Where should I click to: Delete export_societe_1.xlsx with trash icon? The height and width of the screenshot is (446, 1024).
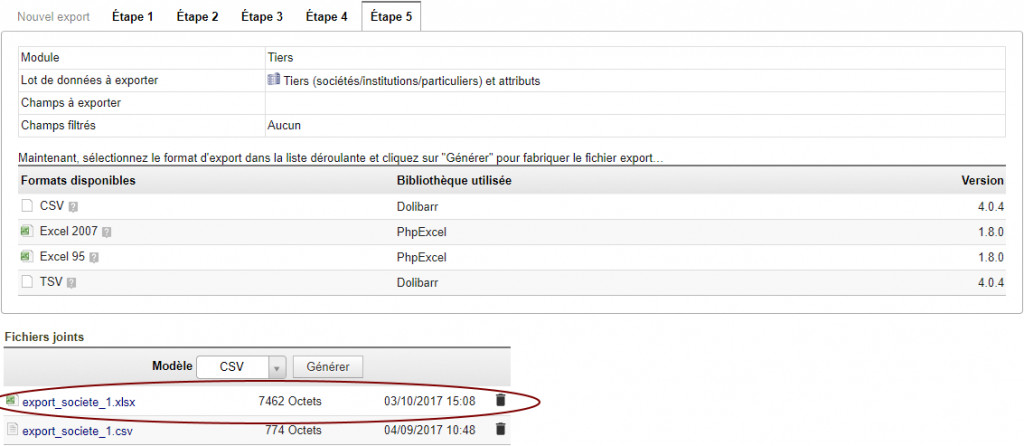click(x=500, y=400)
